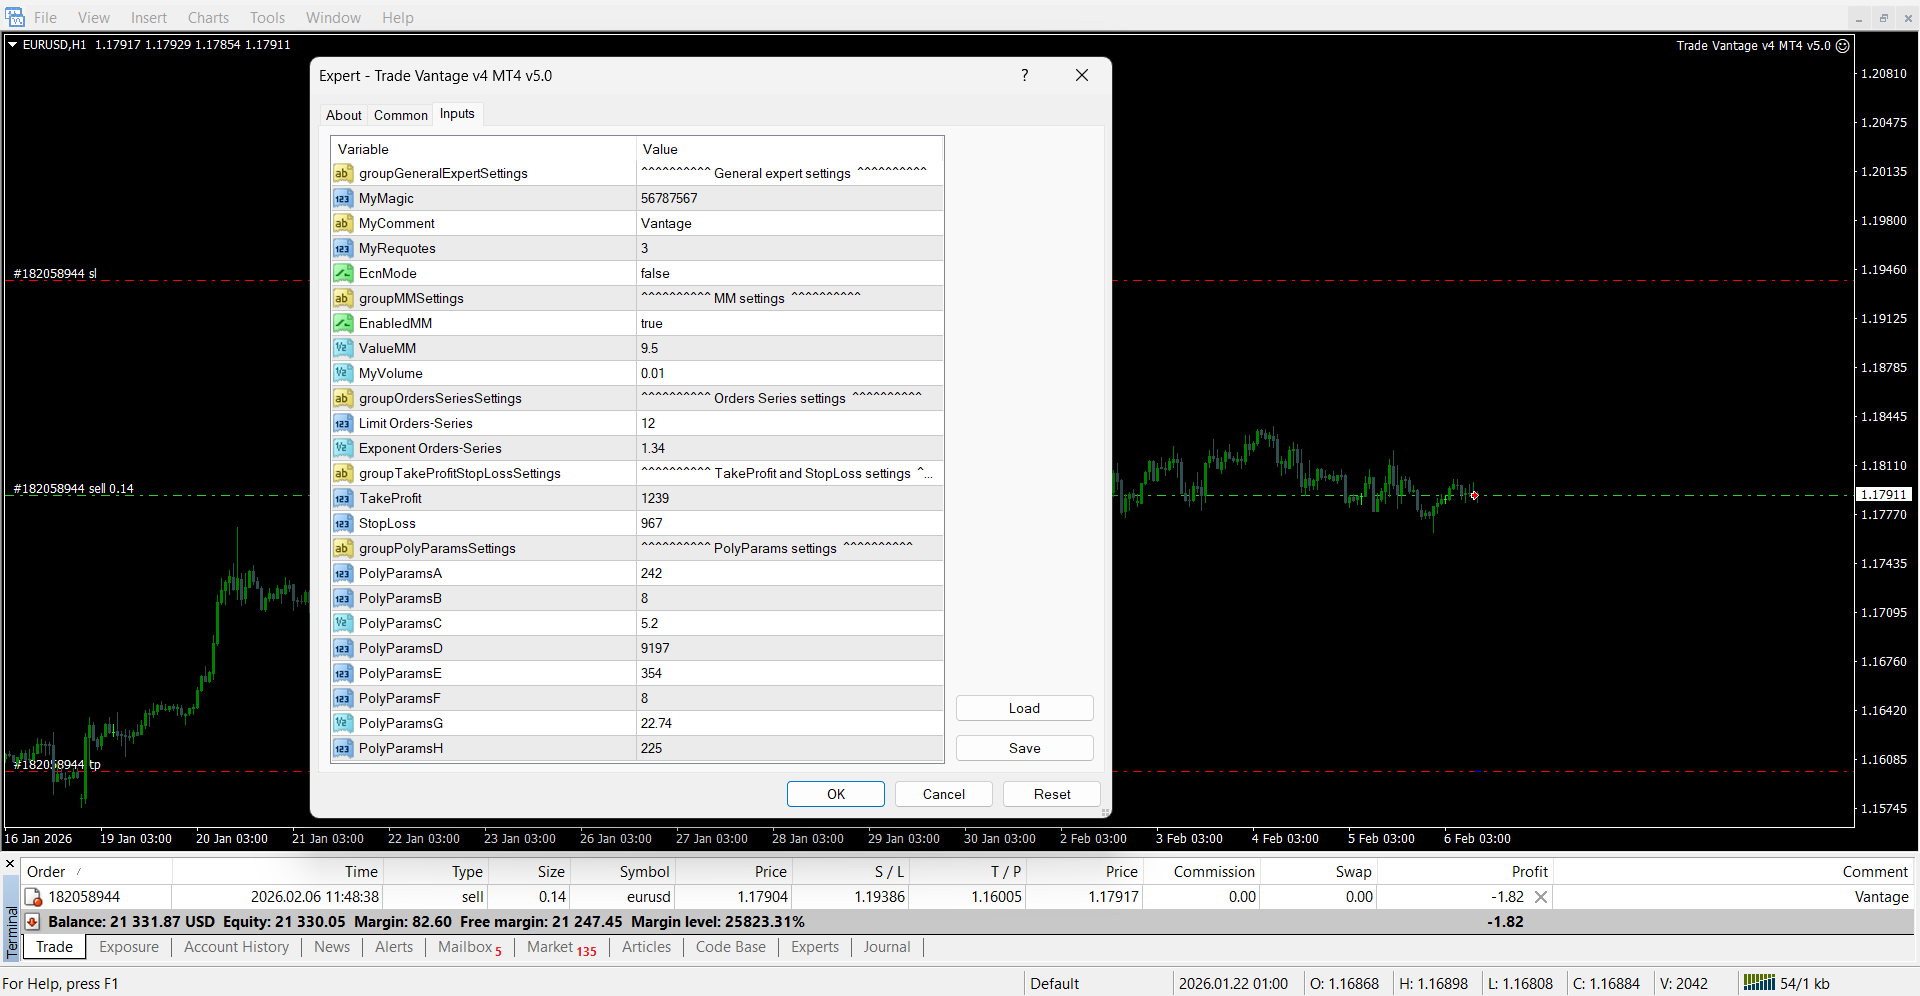Open the Charts menu
This screenshot has width=1920, height=996.
pos(208,18)
